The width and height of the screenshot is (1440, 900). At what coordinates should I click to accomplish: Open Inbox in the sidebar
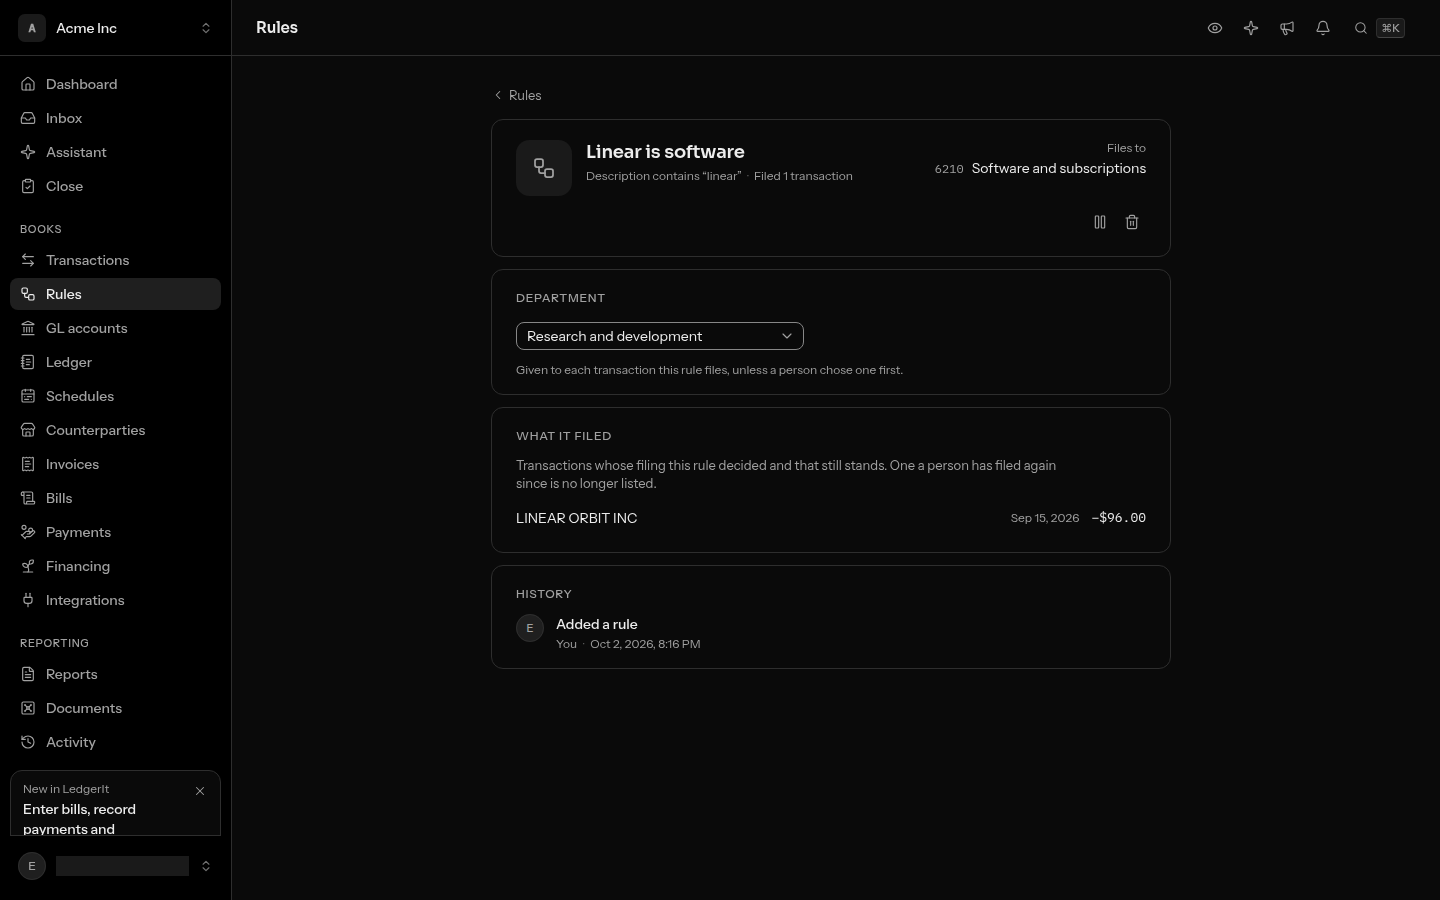[x=116, y=118]
